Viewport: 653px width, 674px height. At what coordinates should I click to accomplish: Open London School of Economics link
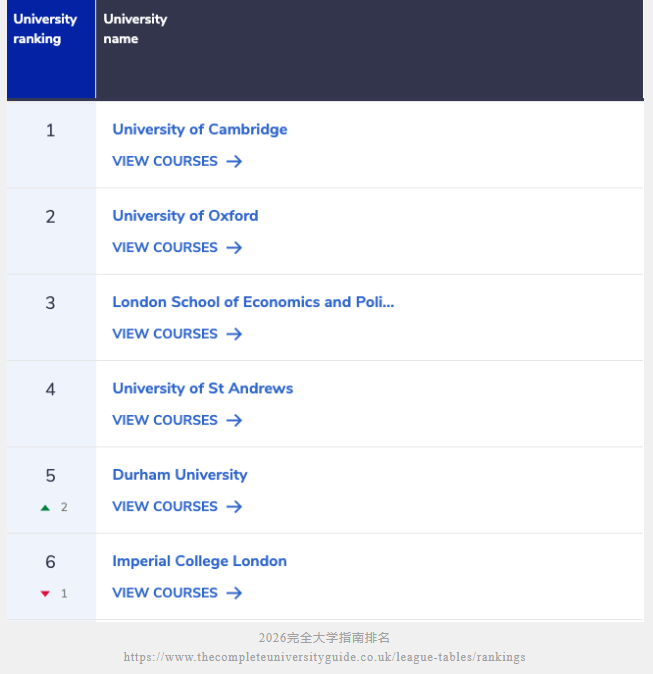pos(253,302)
